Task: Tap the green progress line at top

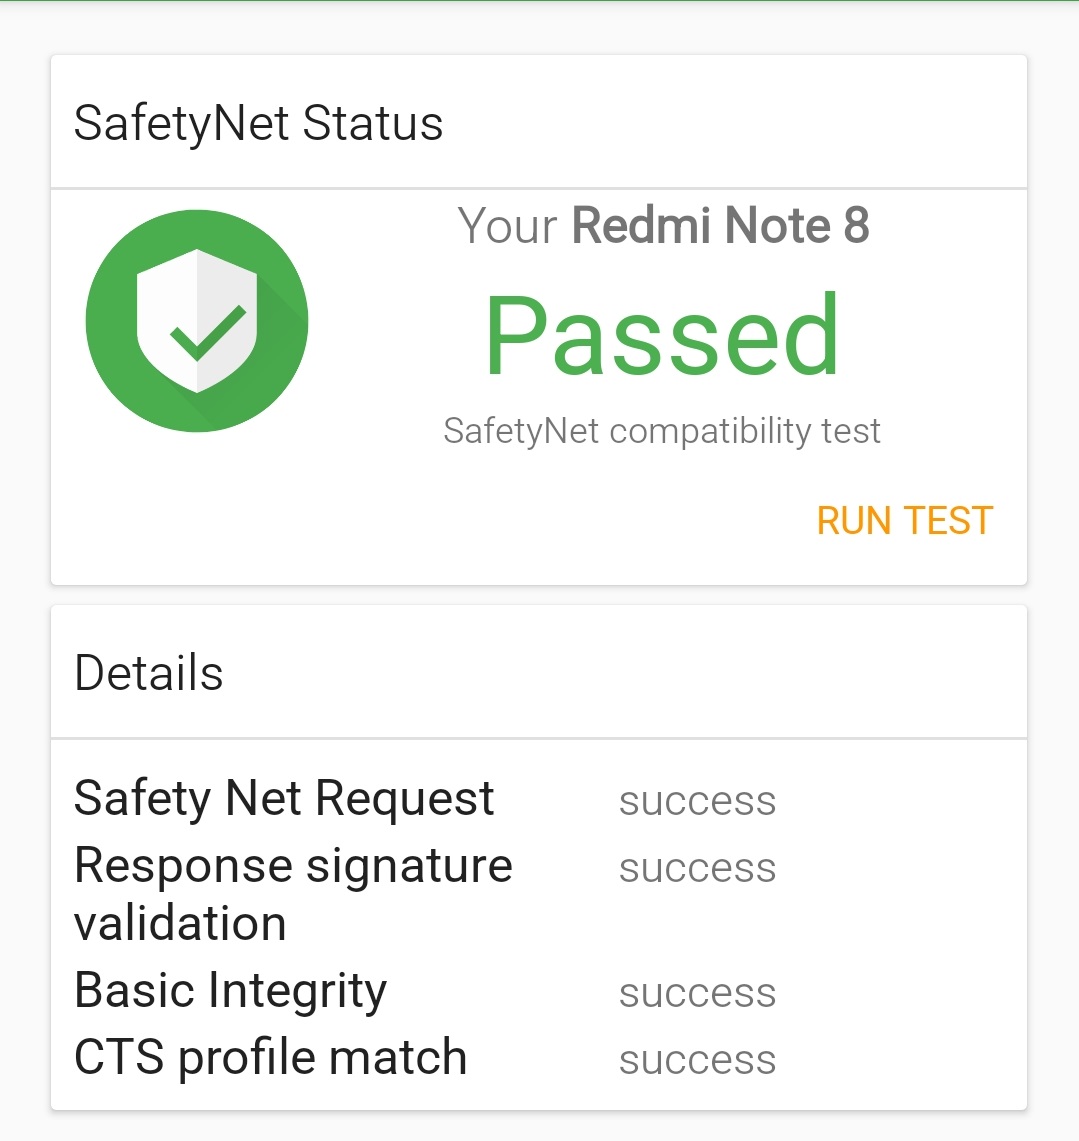Action: (539, 1)
